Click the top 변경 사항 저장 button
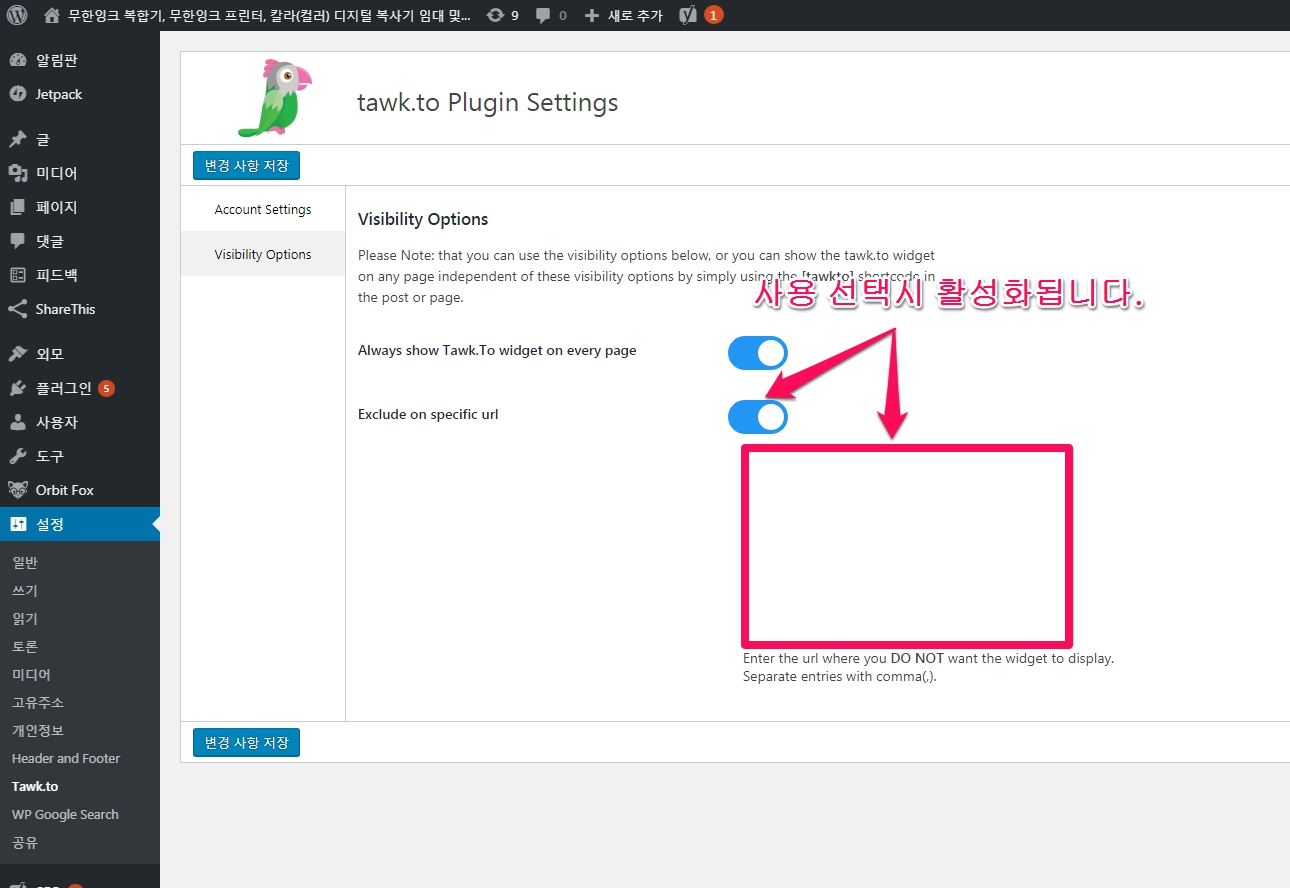Screen dimensions: 1290x888 [x=246, y=165]
